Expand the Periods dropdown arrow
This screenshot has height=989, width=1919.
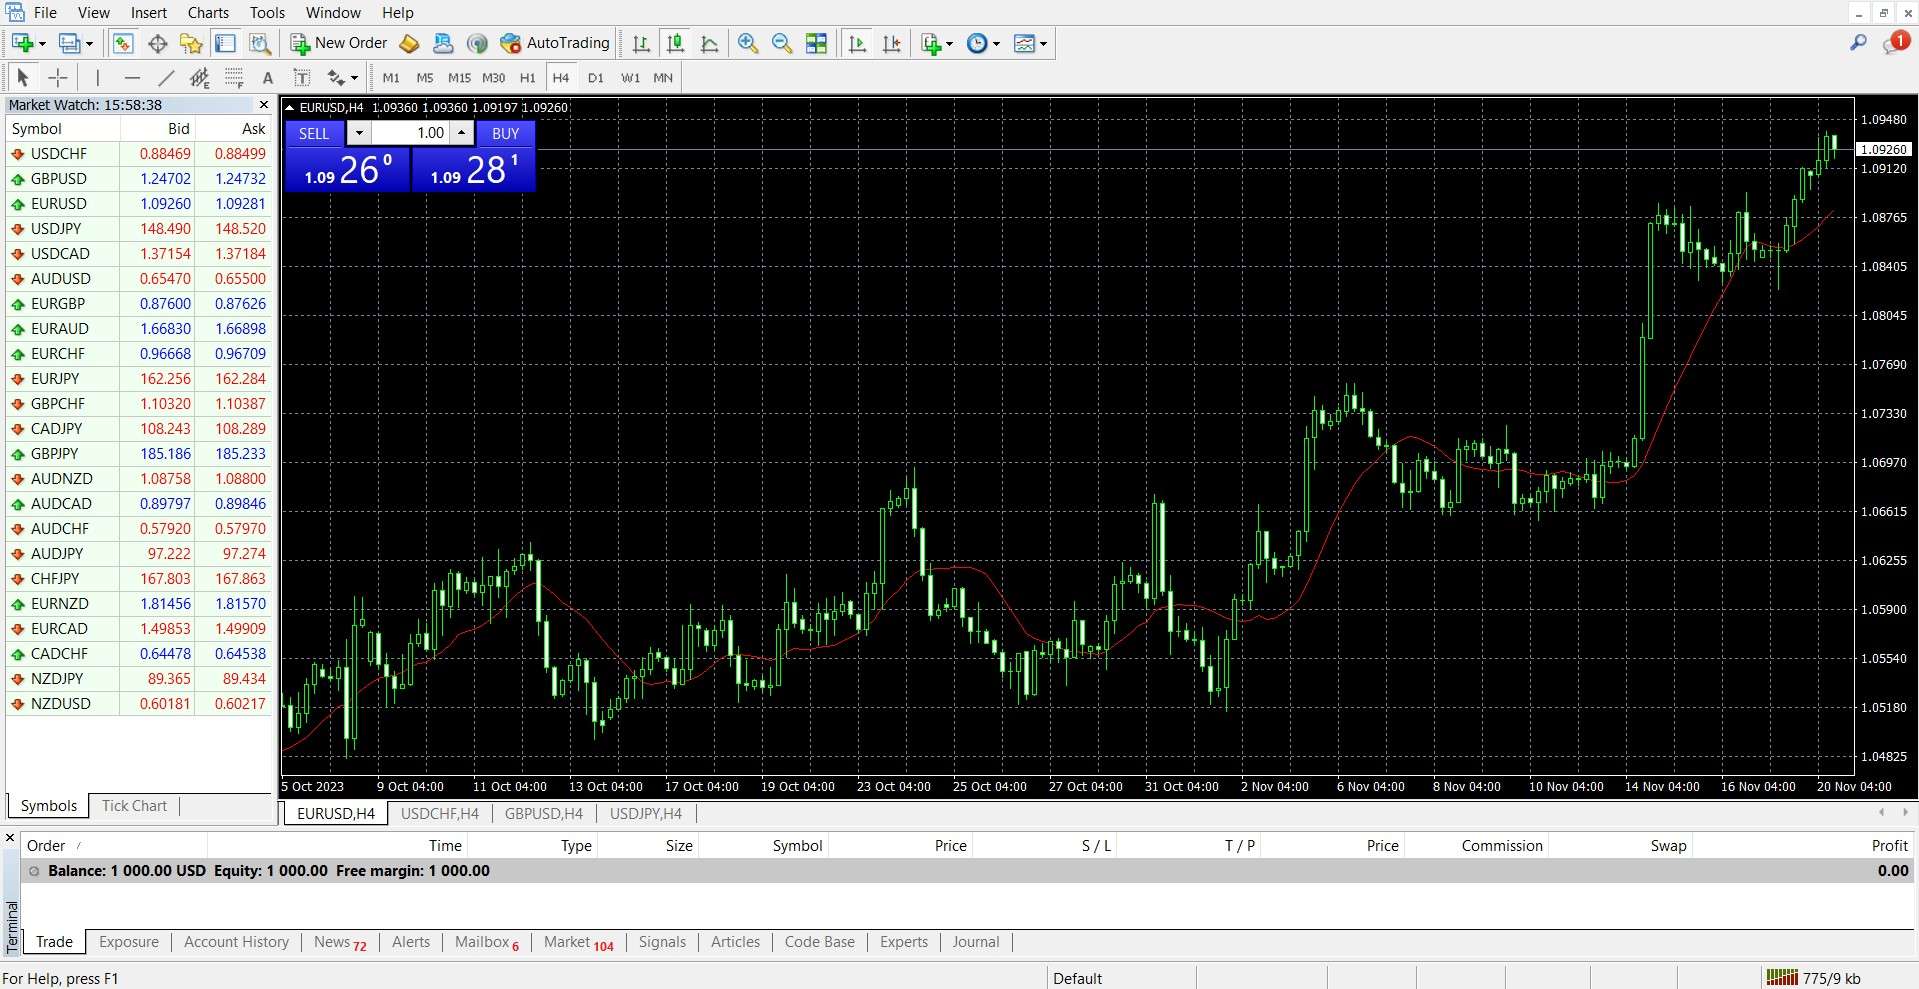996,44
